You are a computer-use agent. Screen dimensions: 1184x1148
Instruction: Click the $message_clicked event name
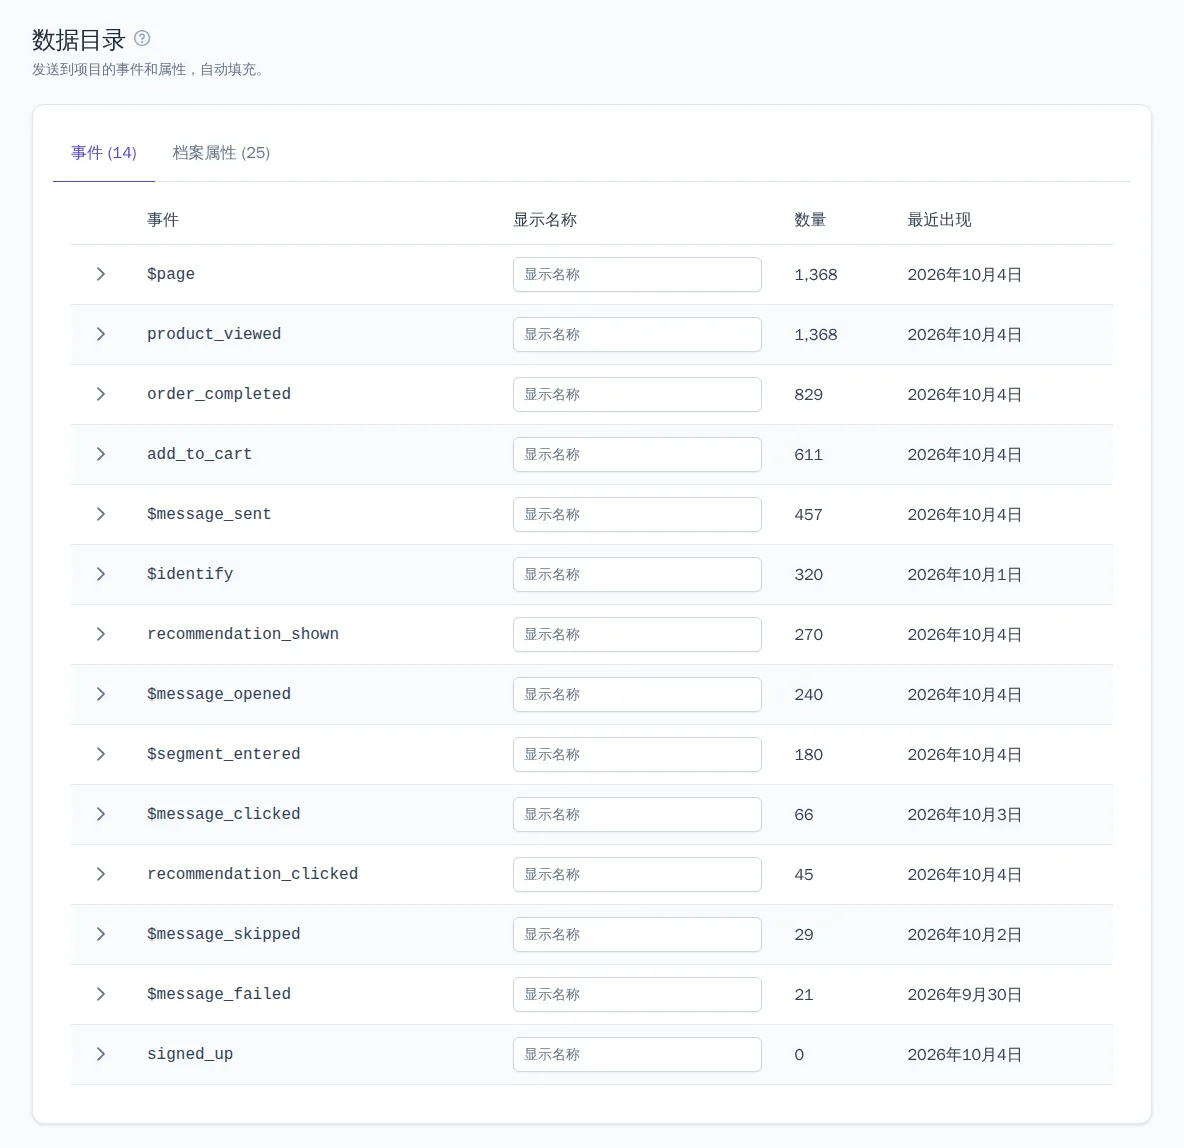pos(224,814)
